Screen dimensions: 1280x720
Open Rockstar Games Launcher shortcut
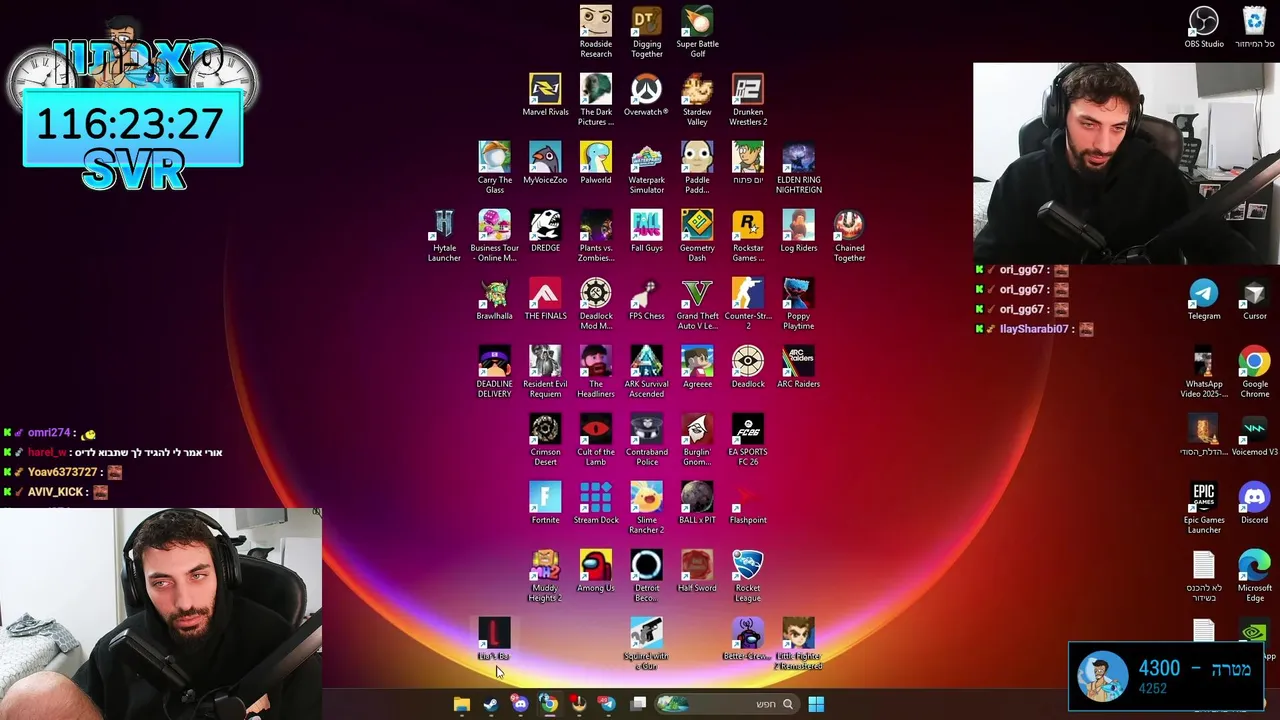click(748, 236)
